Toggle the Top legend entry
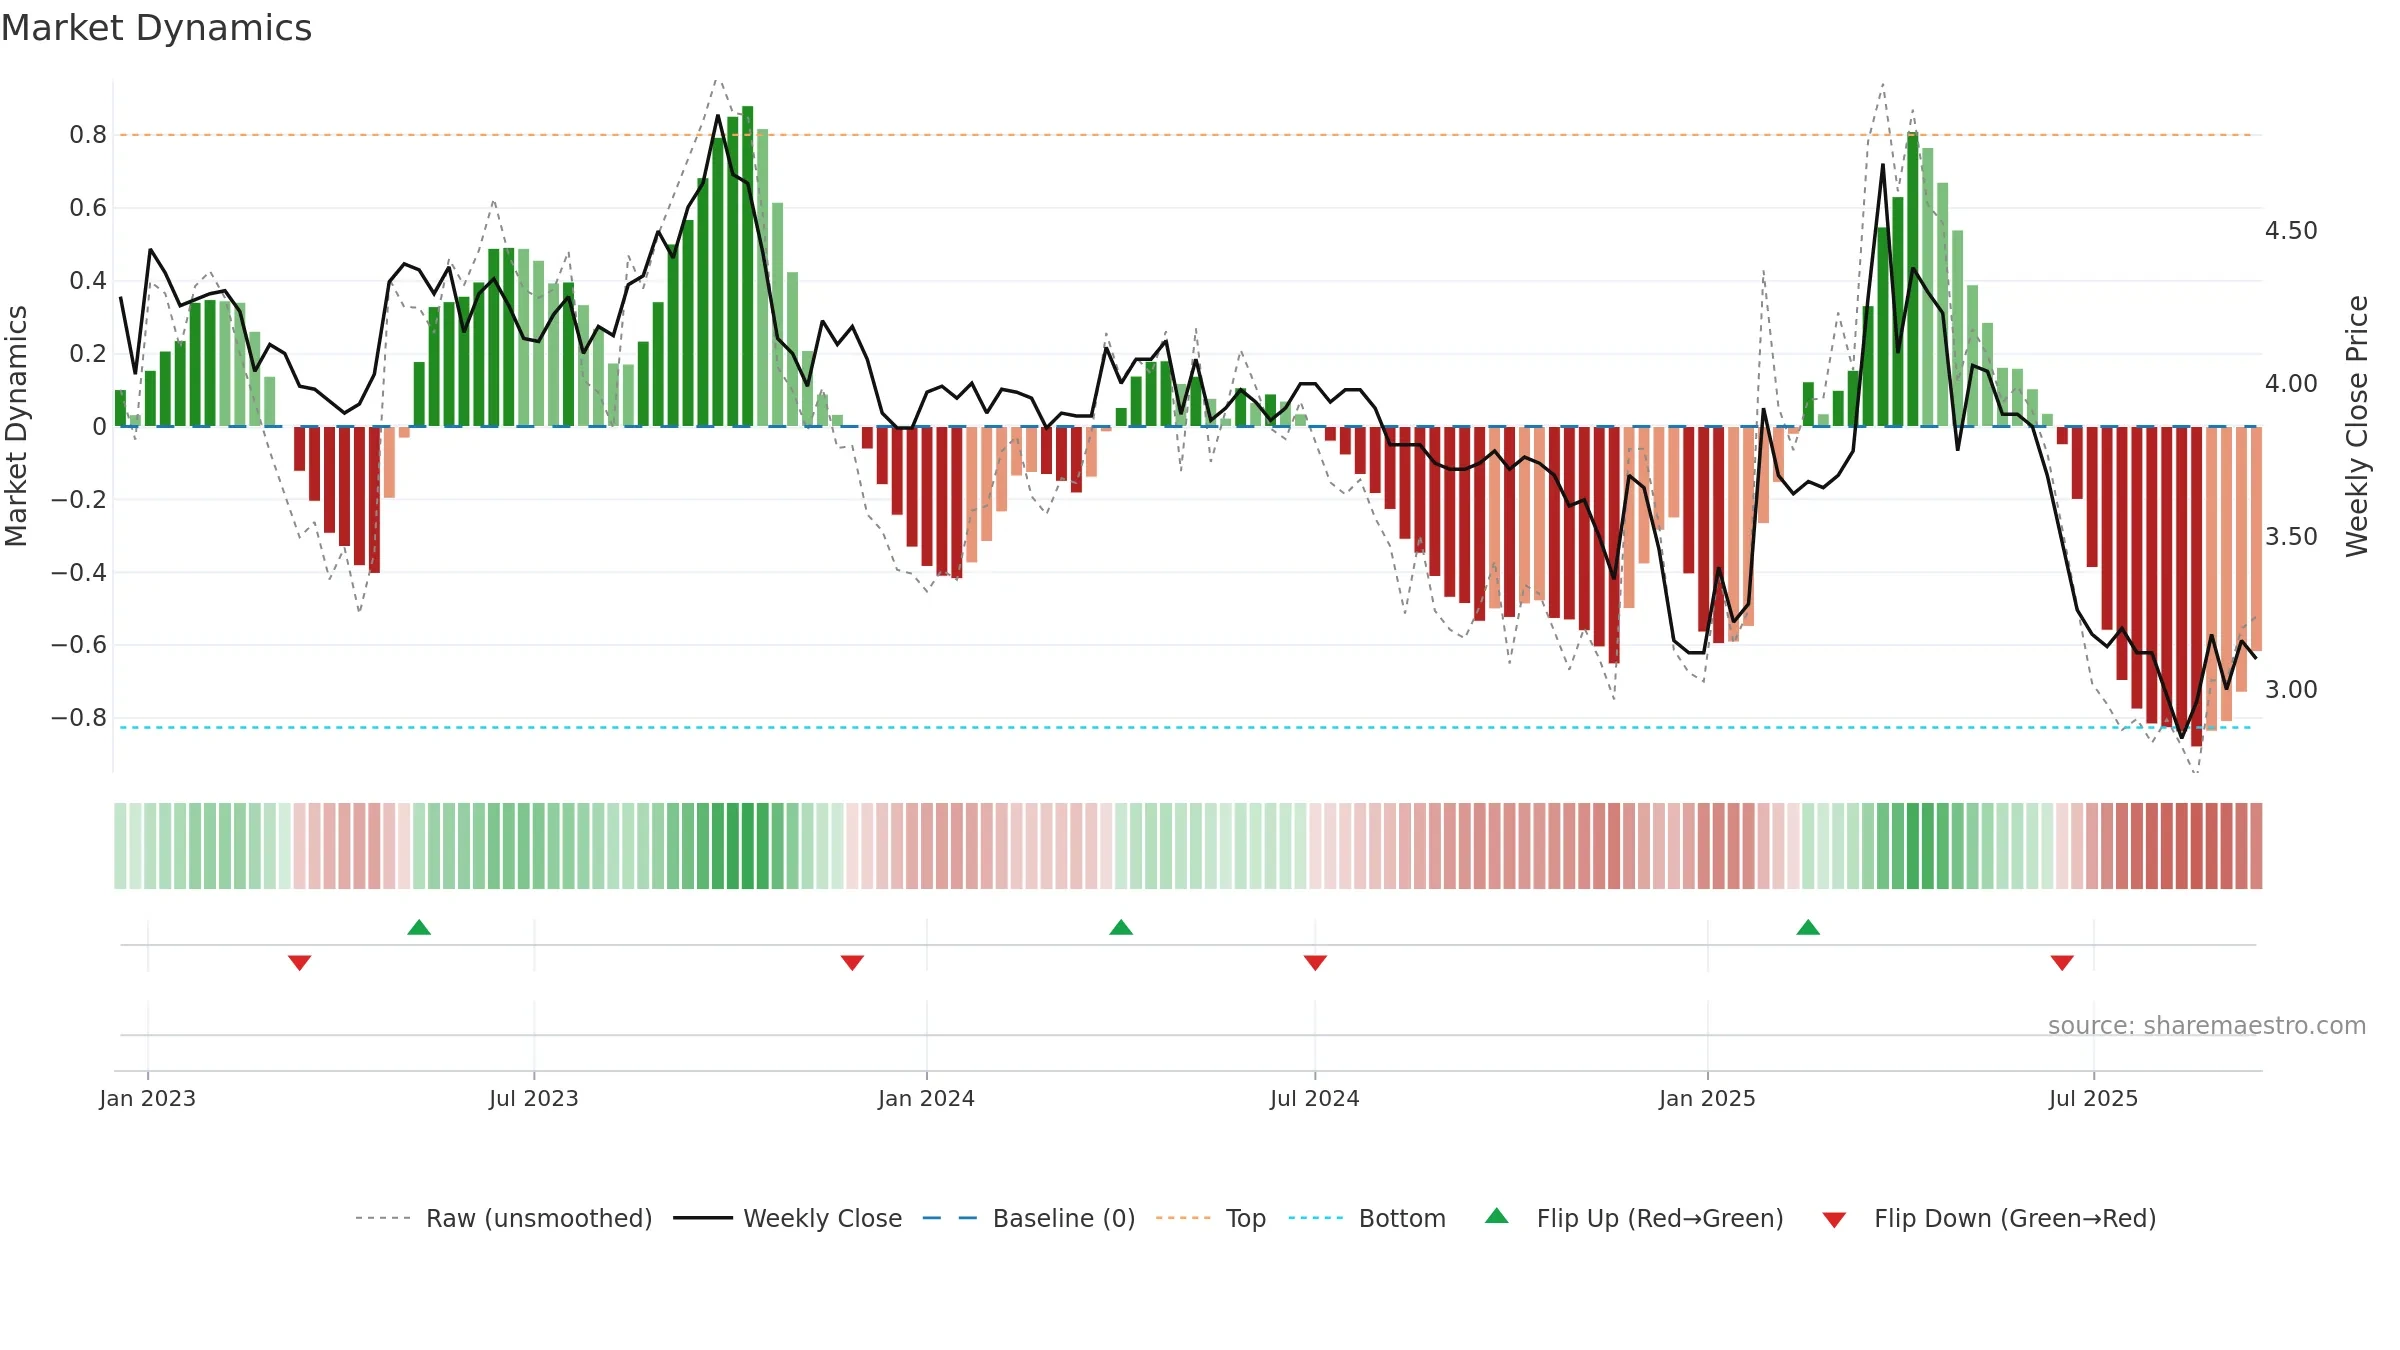The width and height of the screenshot is (2400, 1350). click(x=1211, y=1218)
